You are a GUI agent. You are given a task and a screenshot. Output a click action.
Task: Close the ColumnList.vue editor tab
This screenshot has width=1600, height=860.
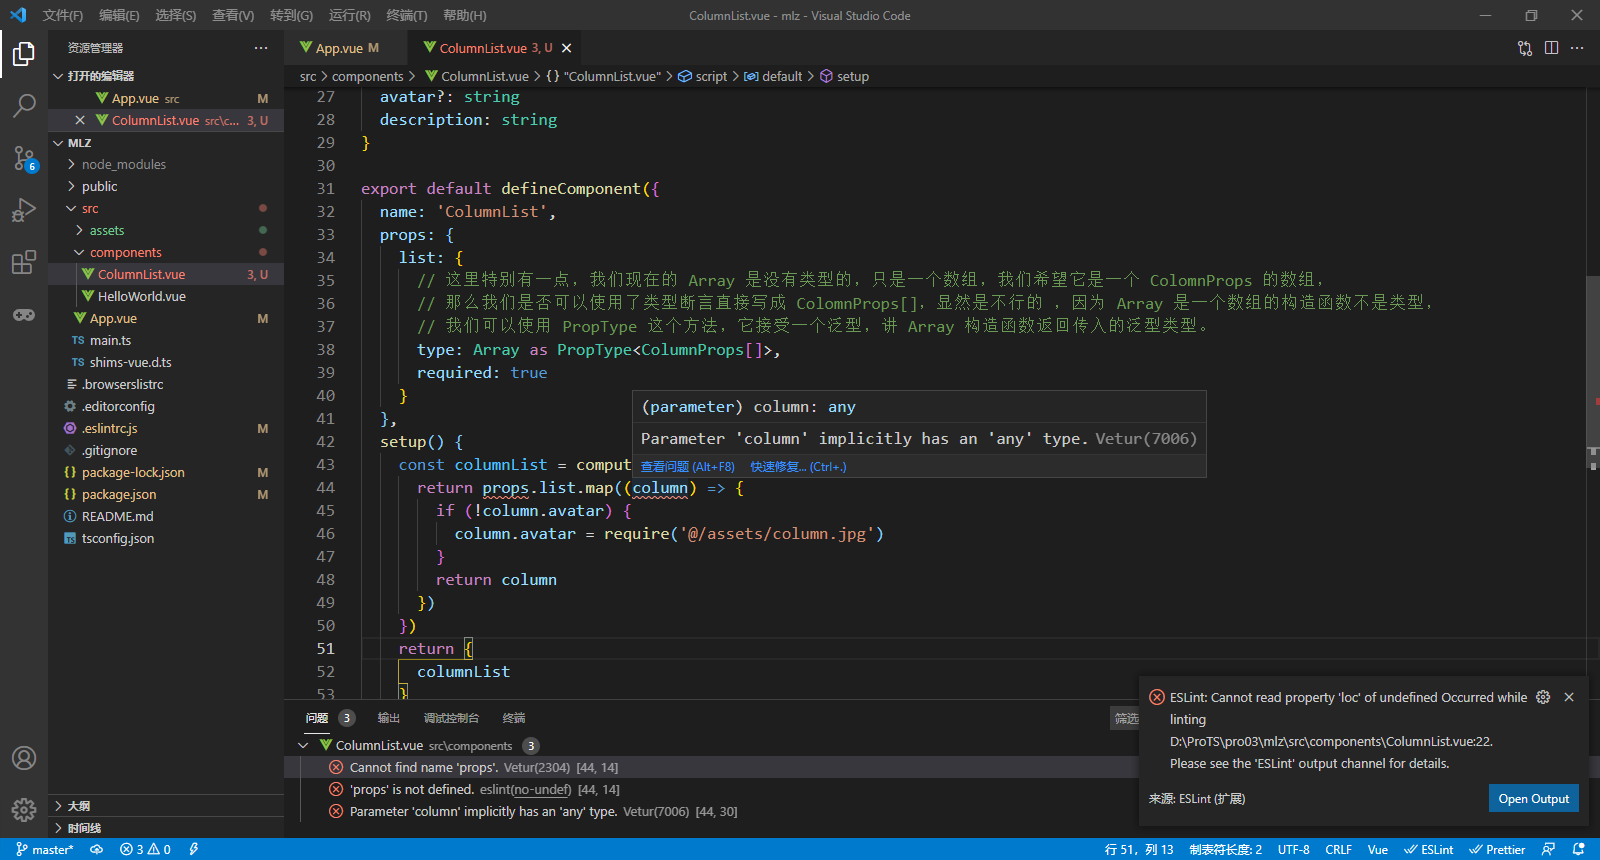tap(567, 48)
